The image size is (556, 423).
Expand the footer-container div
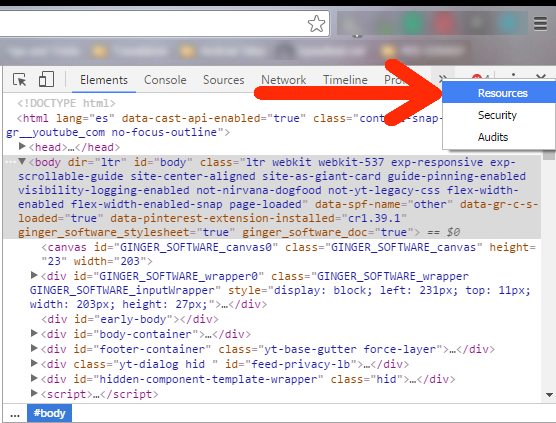pos(34,348)
